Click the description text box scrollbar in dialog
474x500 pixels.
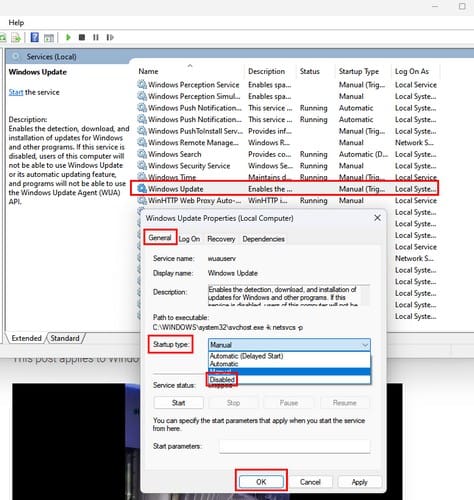(x=366, y=295)
